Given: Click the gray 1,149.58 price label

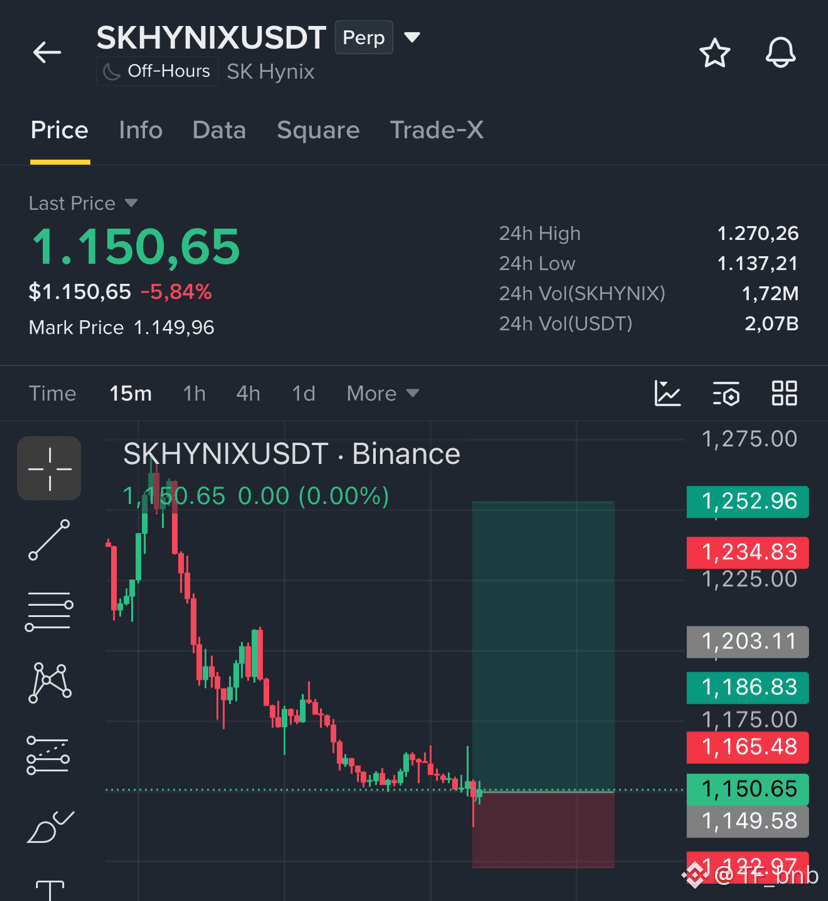Looking at the screenshot, I should pos(748,822).
